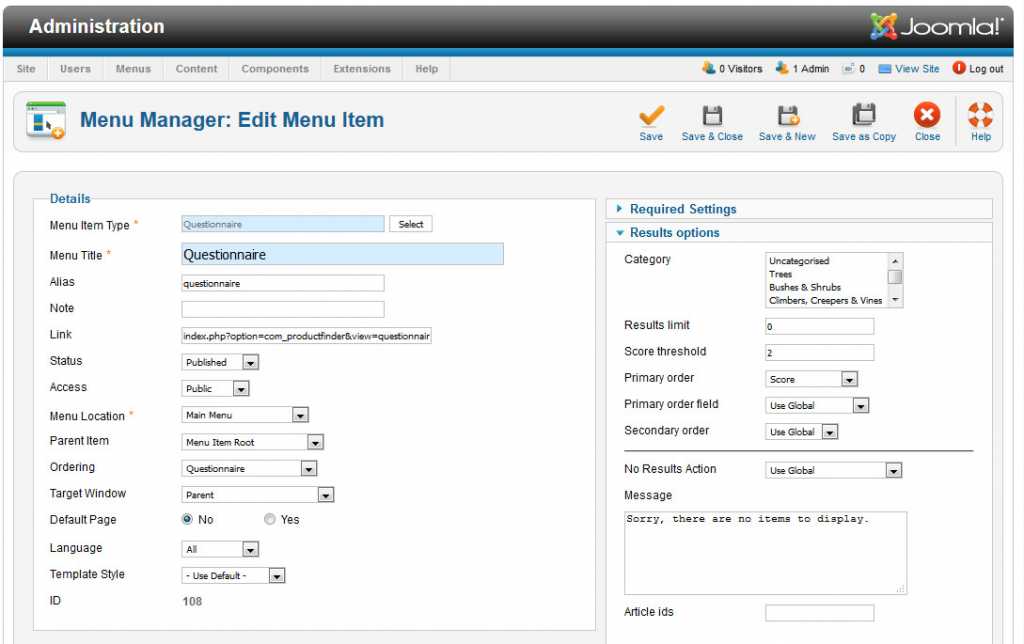Open the Content menu
1024x644 pixels.
coord(197,69)
